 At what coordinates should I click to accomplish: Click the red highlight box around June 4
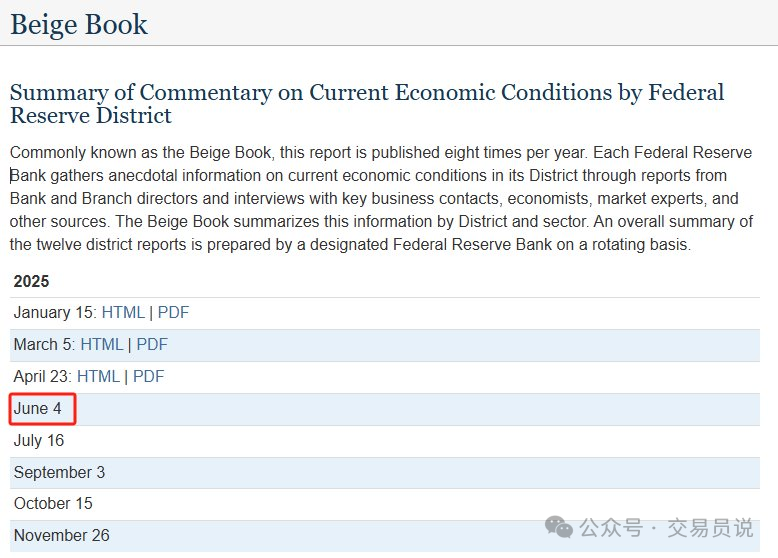tap(42, 409)
